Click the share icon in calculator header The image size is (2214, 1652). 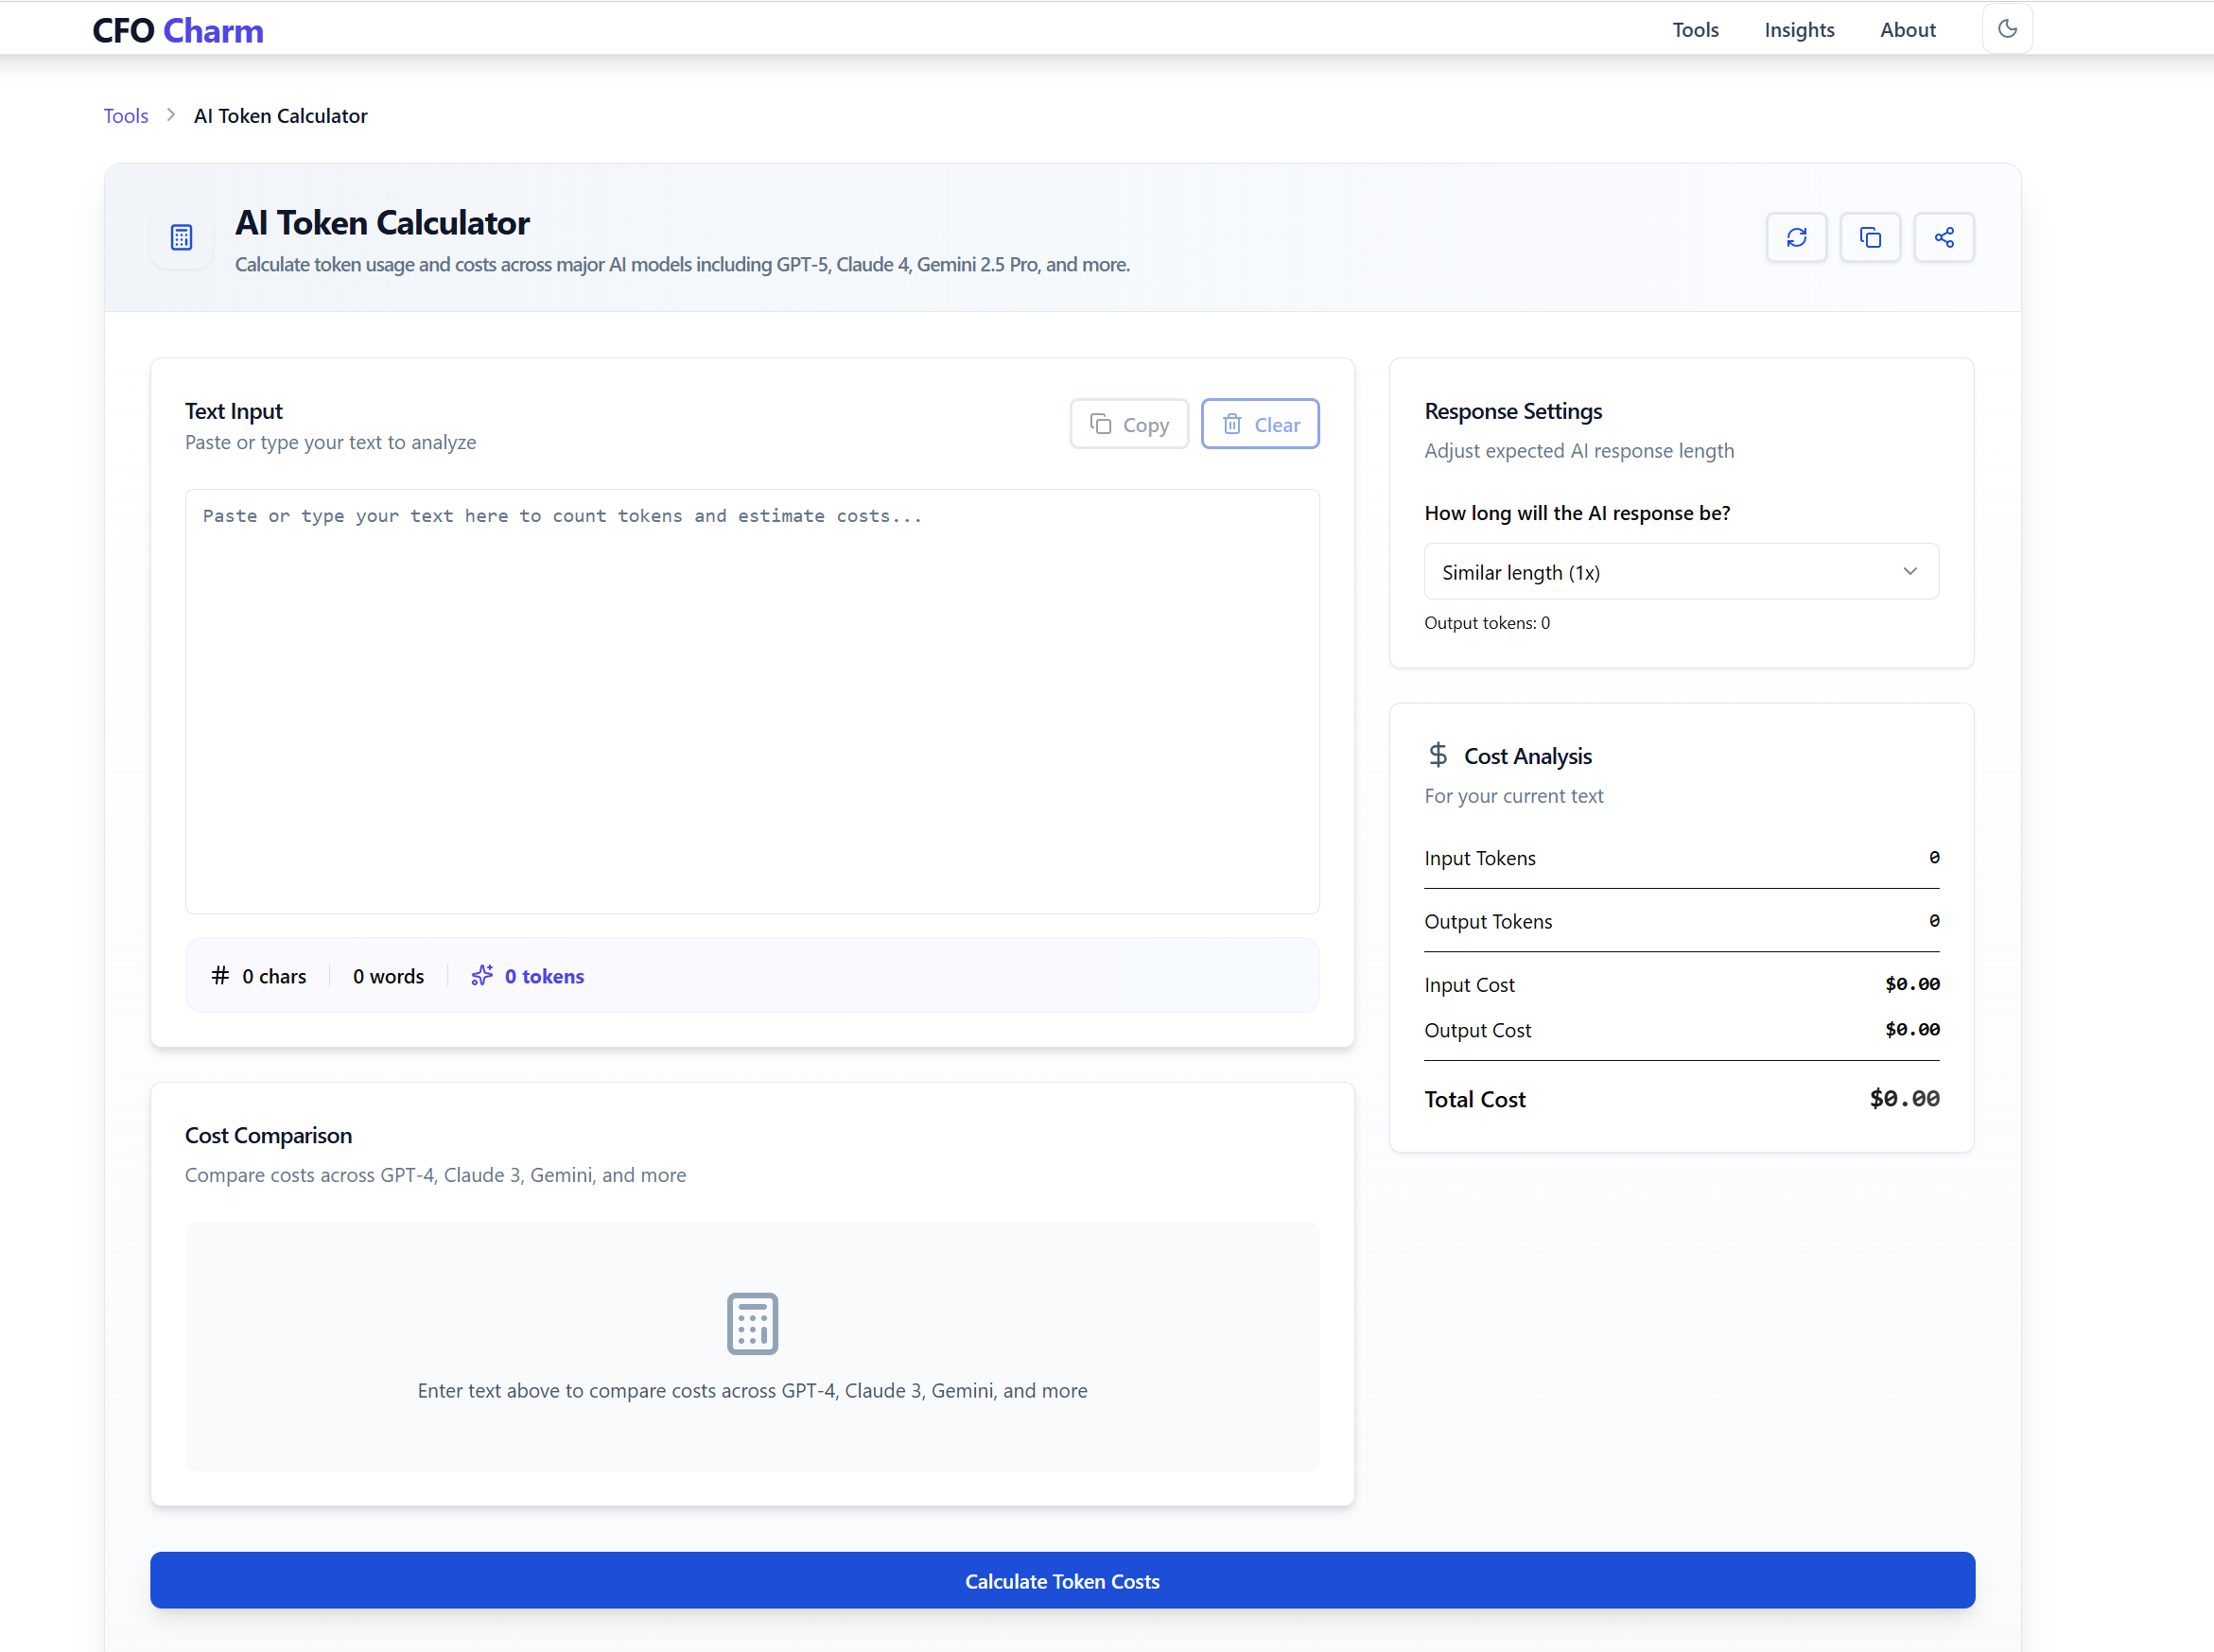point(1943,237)
